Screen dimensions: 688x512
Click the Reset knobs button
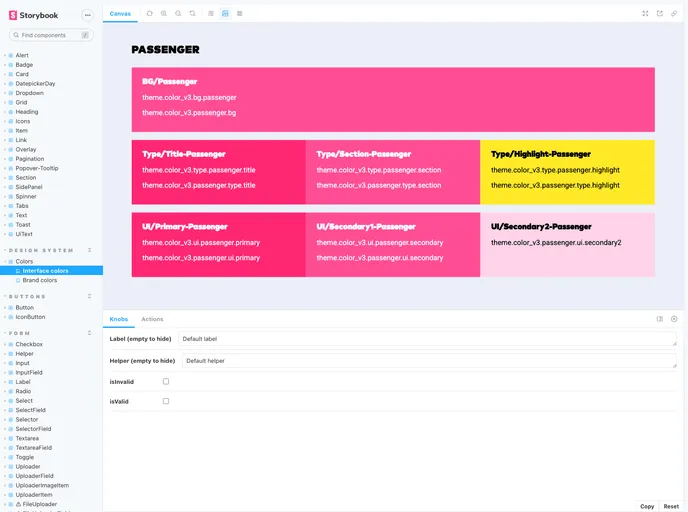click(x=671, y=506)
